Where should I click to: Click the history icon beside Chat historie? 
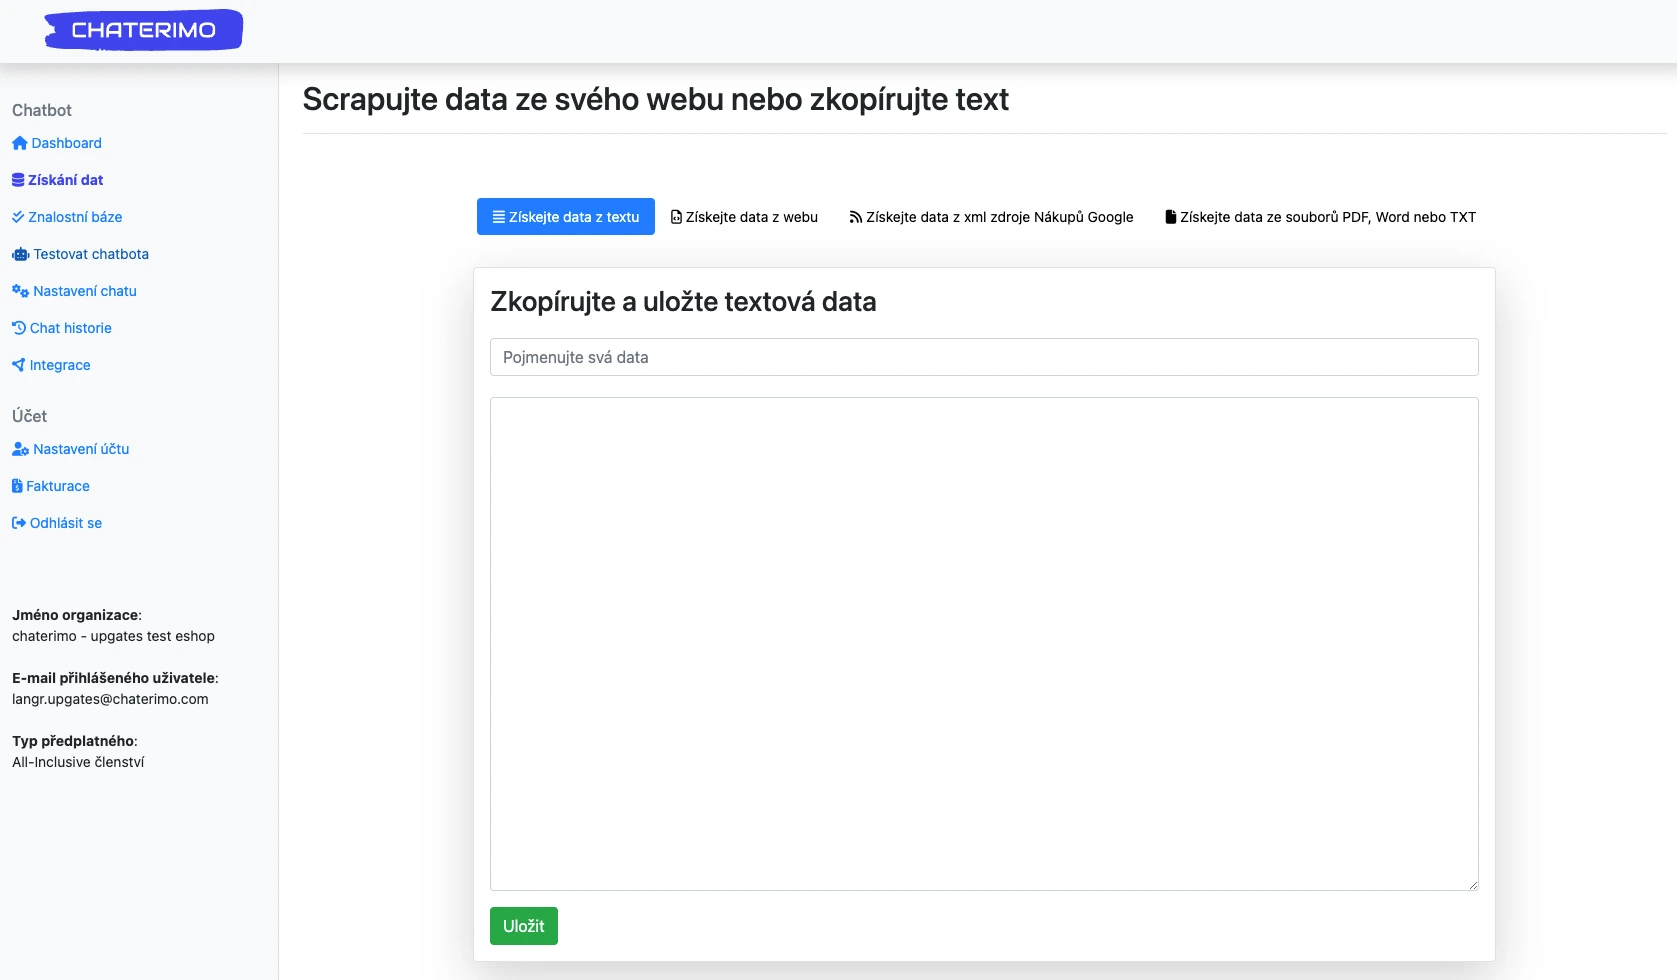click(19, 328)
